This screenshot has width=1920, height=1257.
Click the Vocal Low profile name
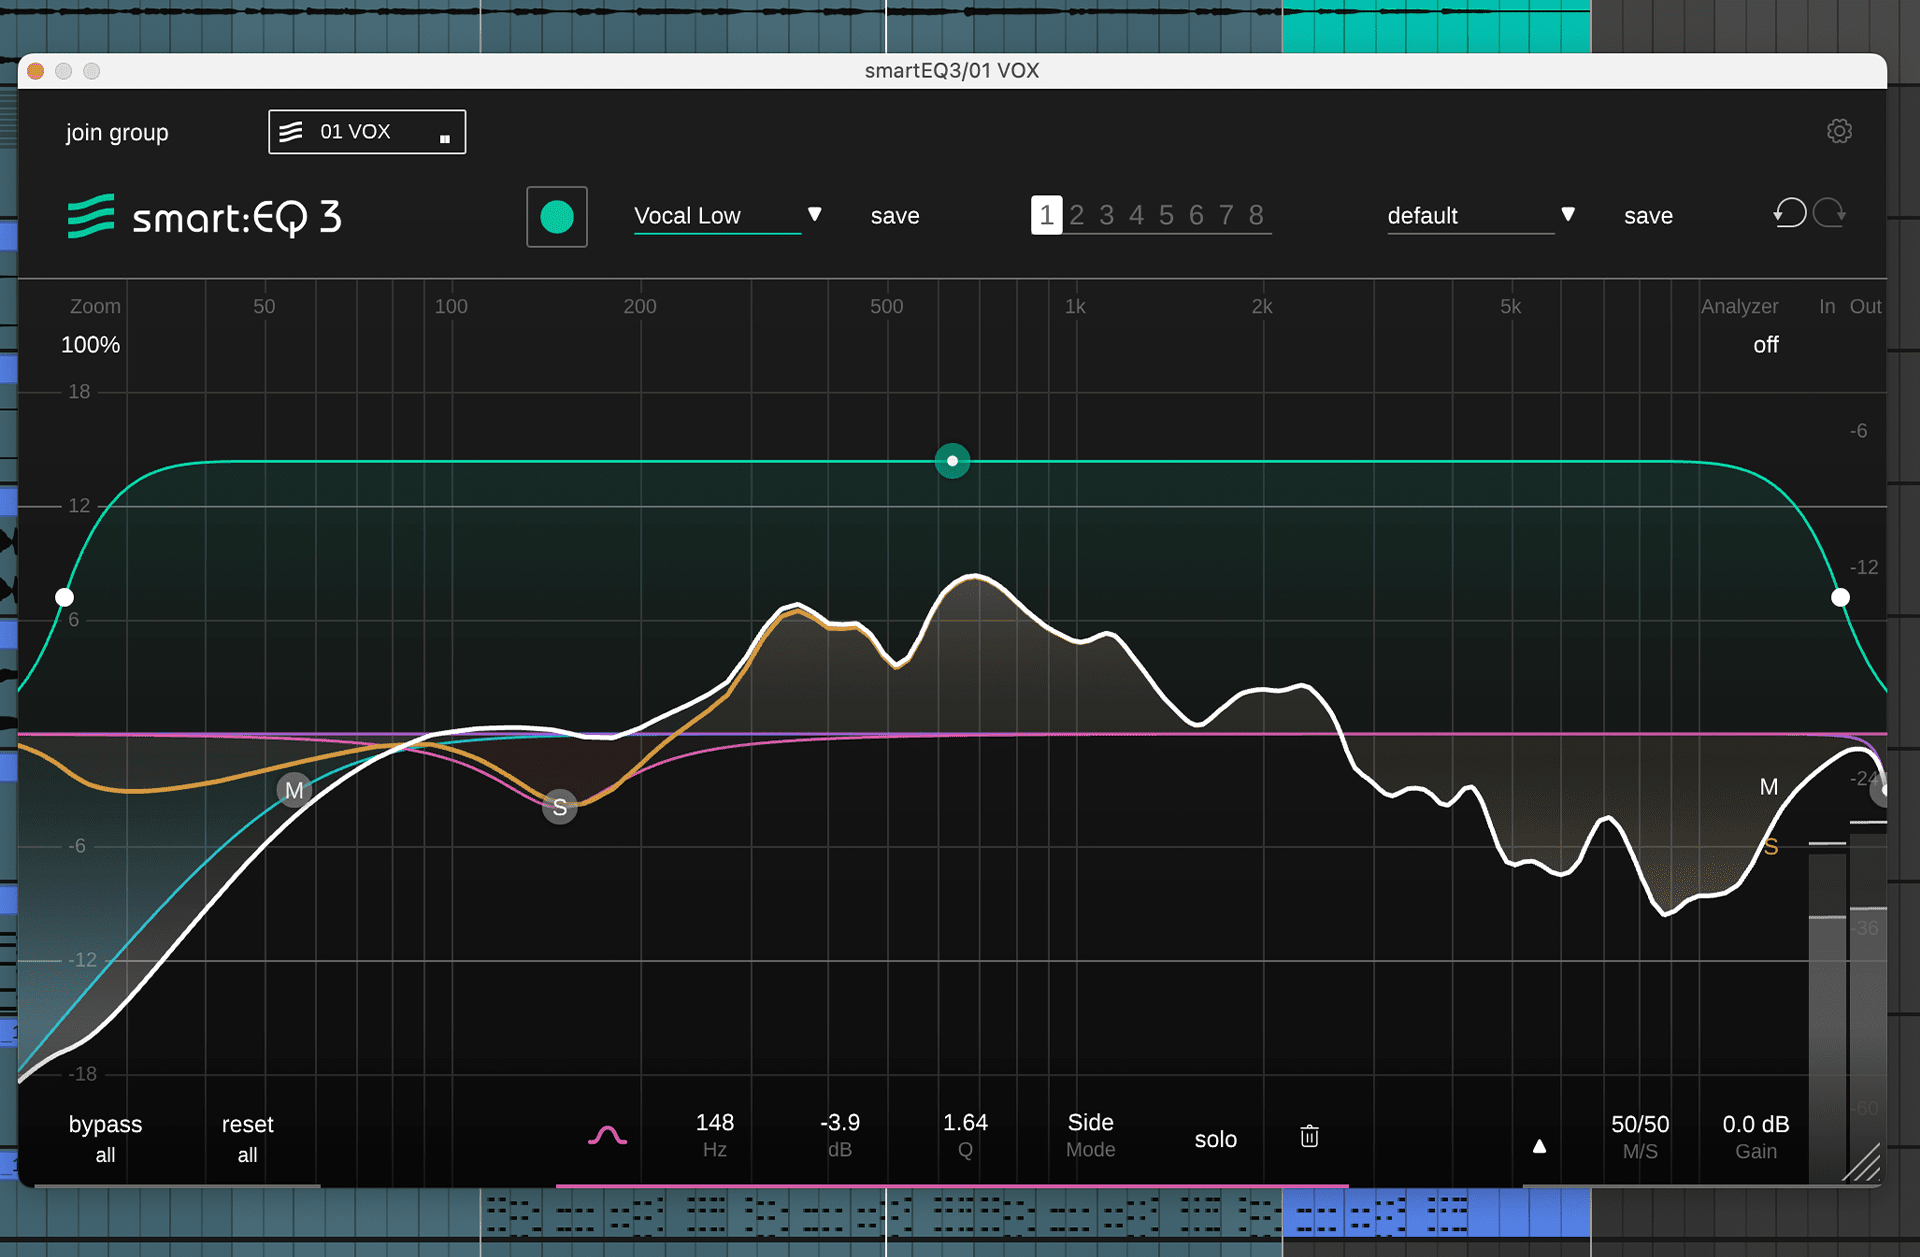click(x=687, y=216)
